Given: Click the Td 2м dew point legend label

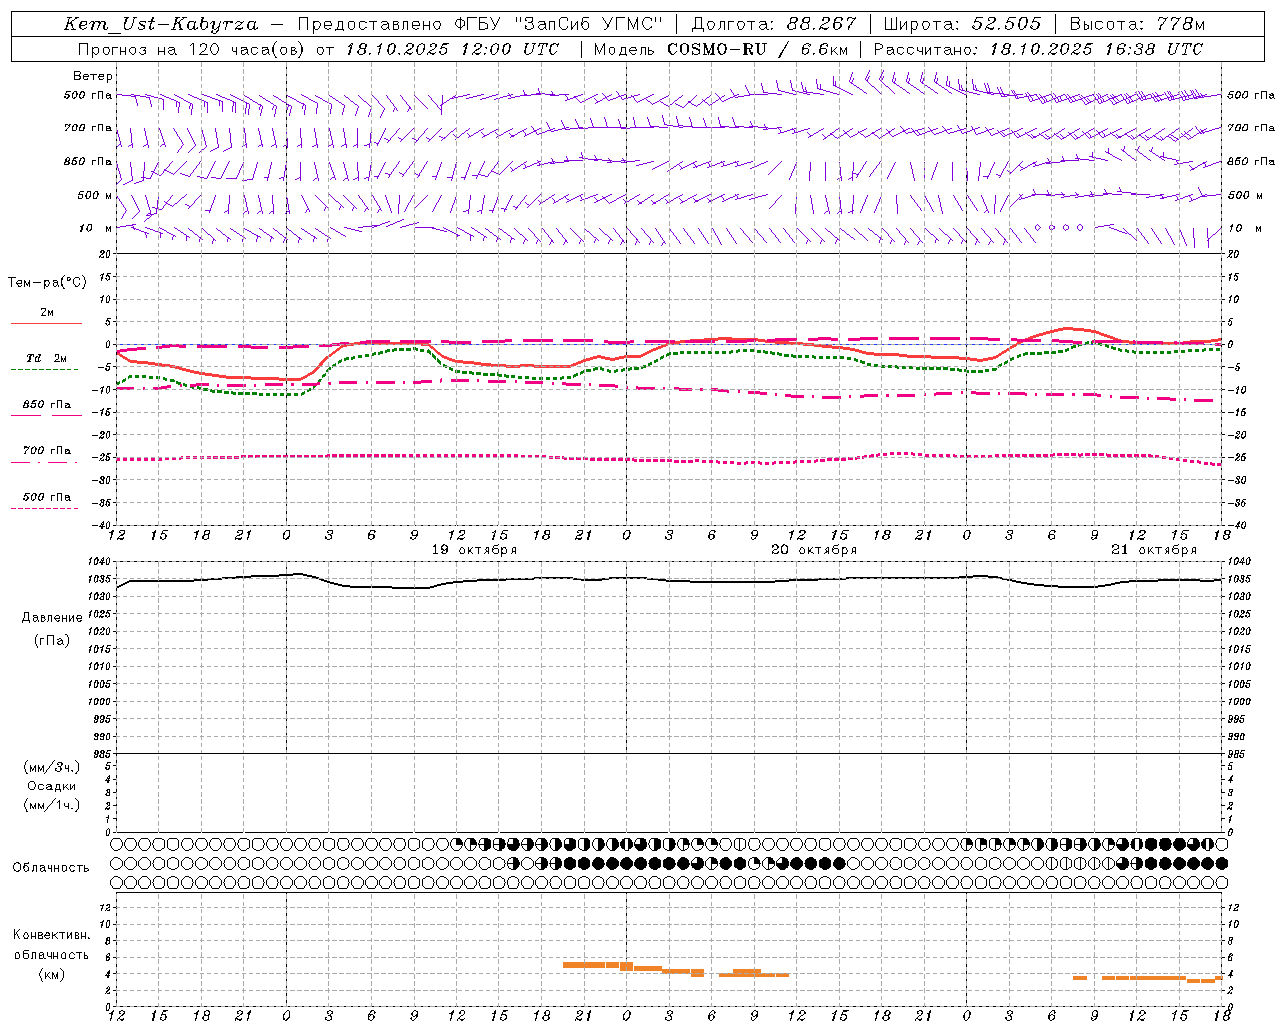Looking at the screenshot, I should [x=47, y=358].
